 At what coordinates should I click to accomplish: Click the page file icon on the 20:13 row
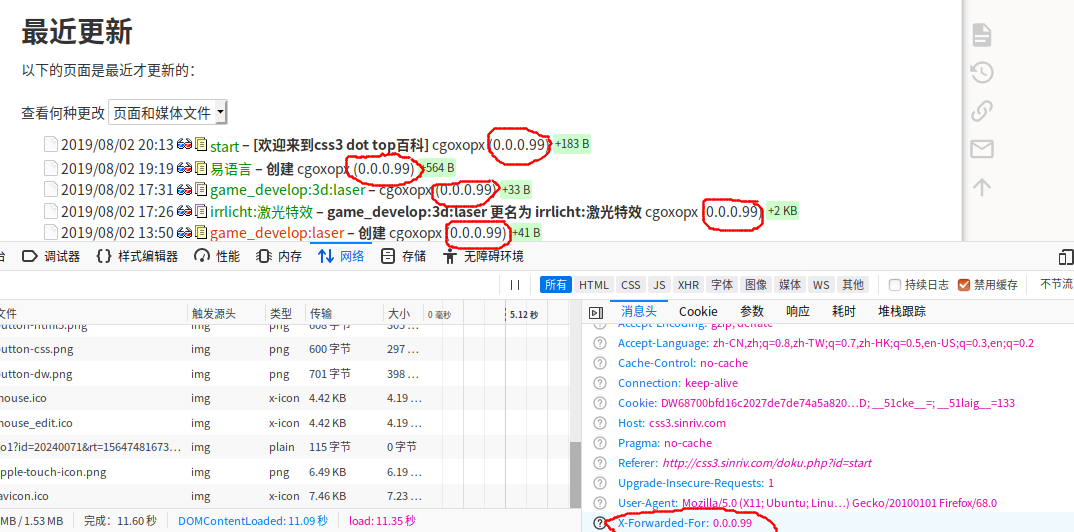[x=51, y=145]
